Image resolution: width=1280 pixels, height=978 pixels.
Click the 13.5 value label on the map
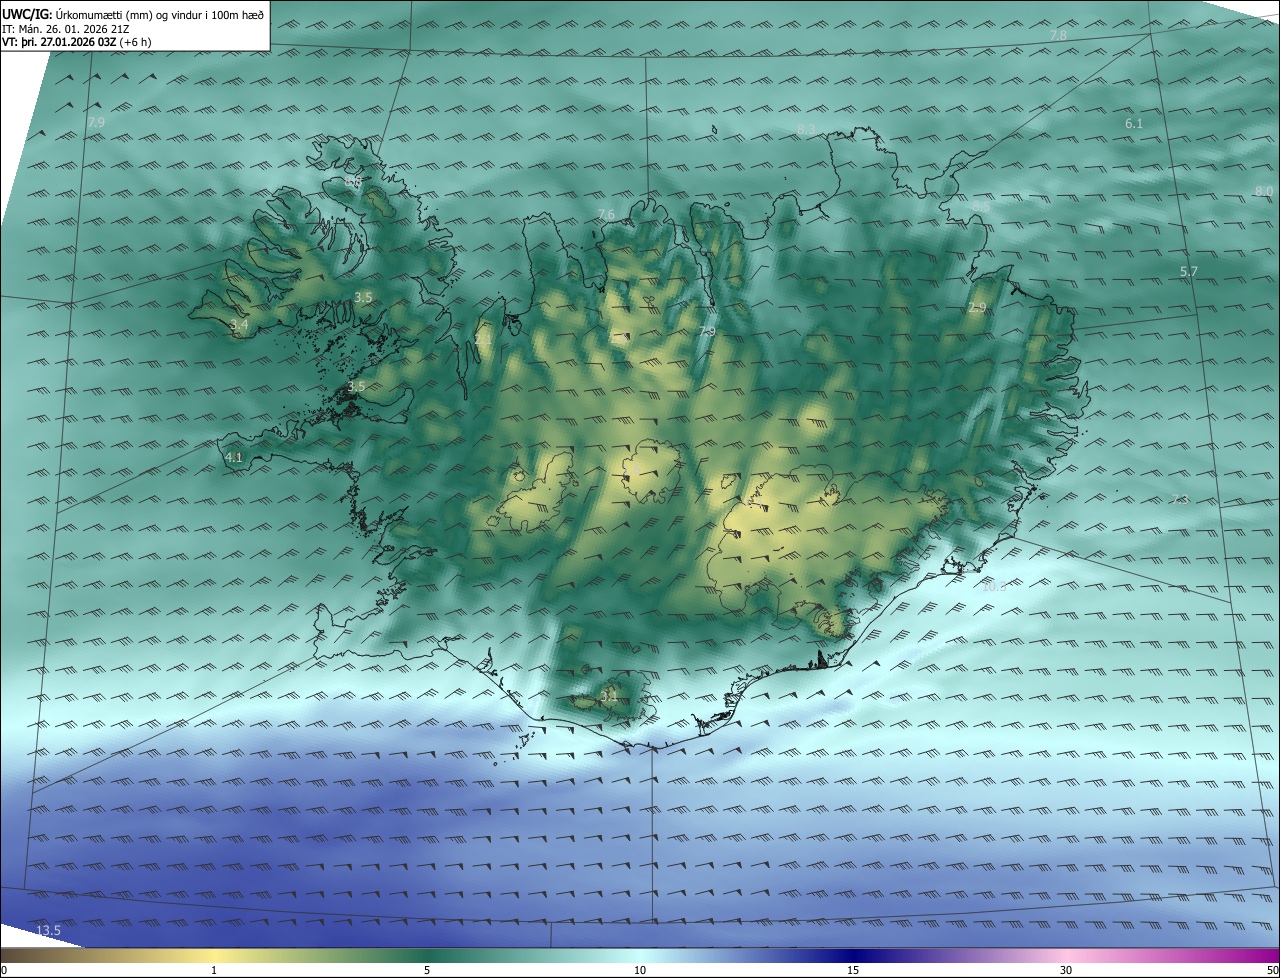coord(48,931)
